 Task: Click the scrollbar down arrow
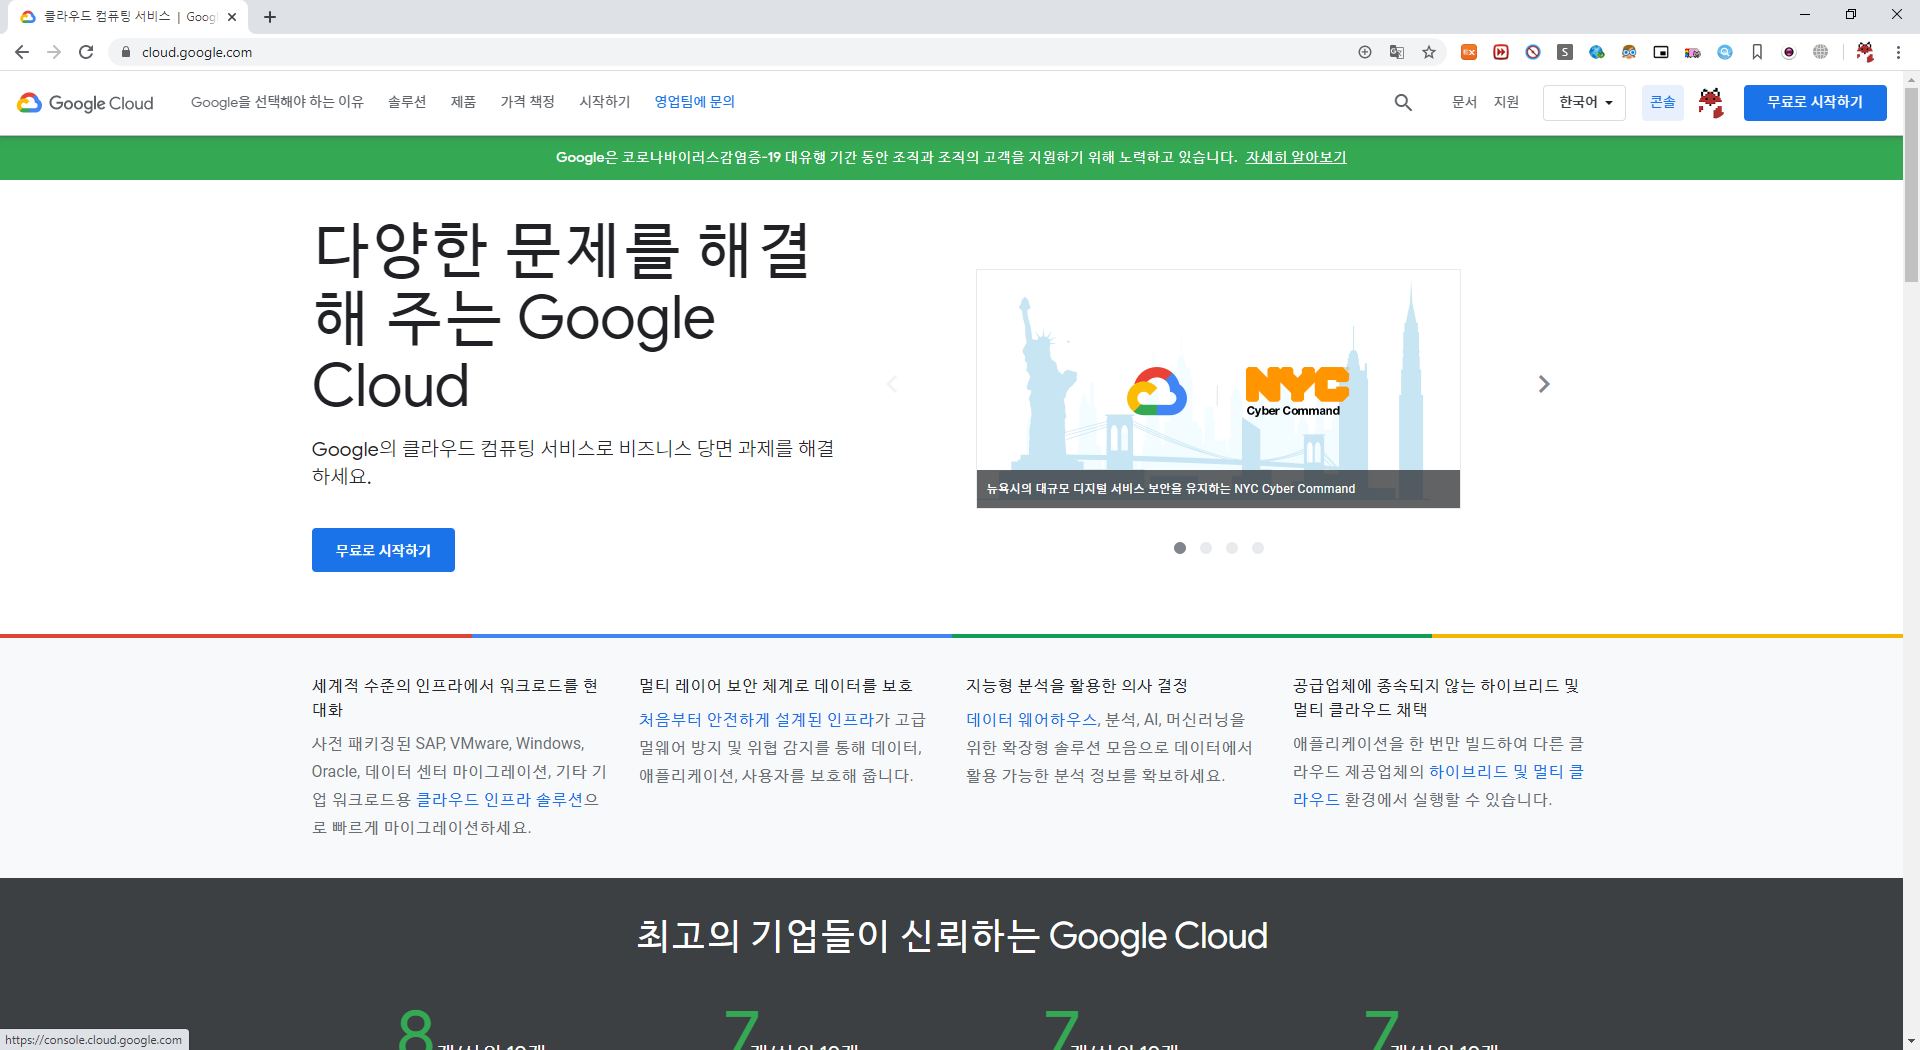pos(1911,1041)
